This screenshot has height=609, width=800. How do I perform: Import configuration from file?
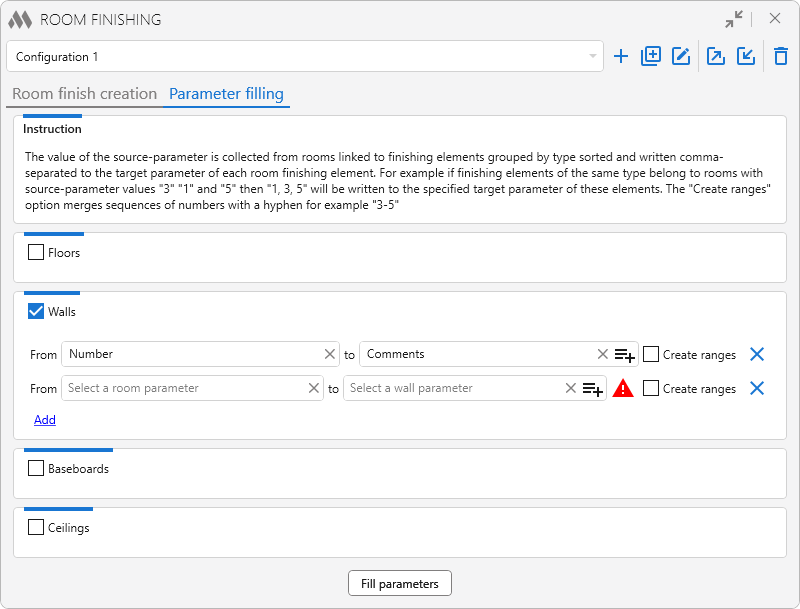tap(746, 57)
